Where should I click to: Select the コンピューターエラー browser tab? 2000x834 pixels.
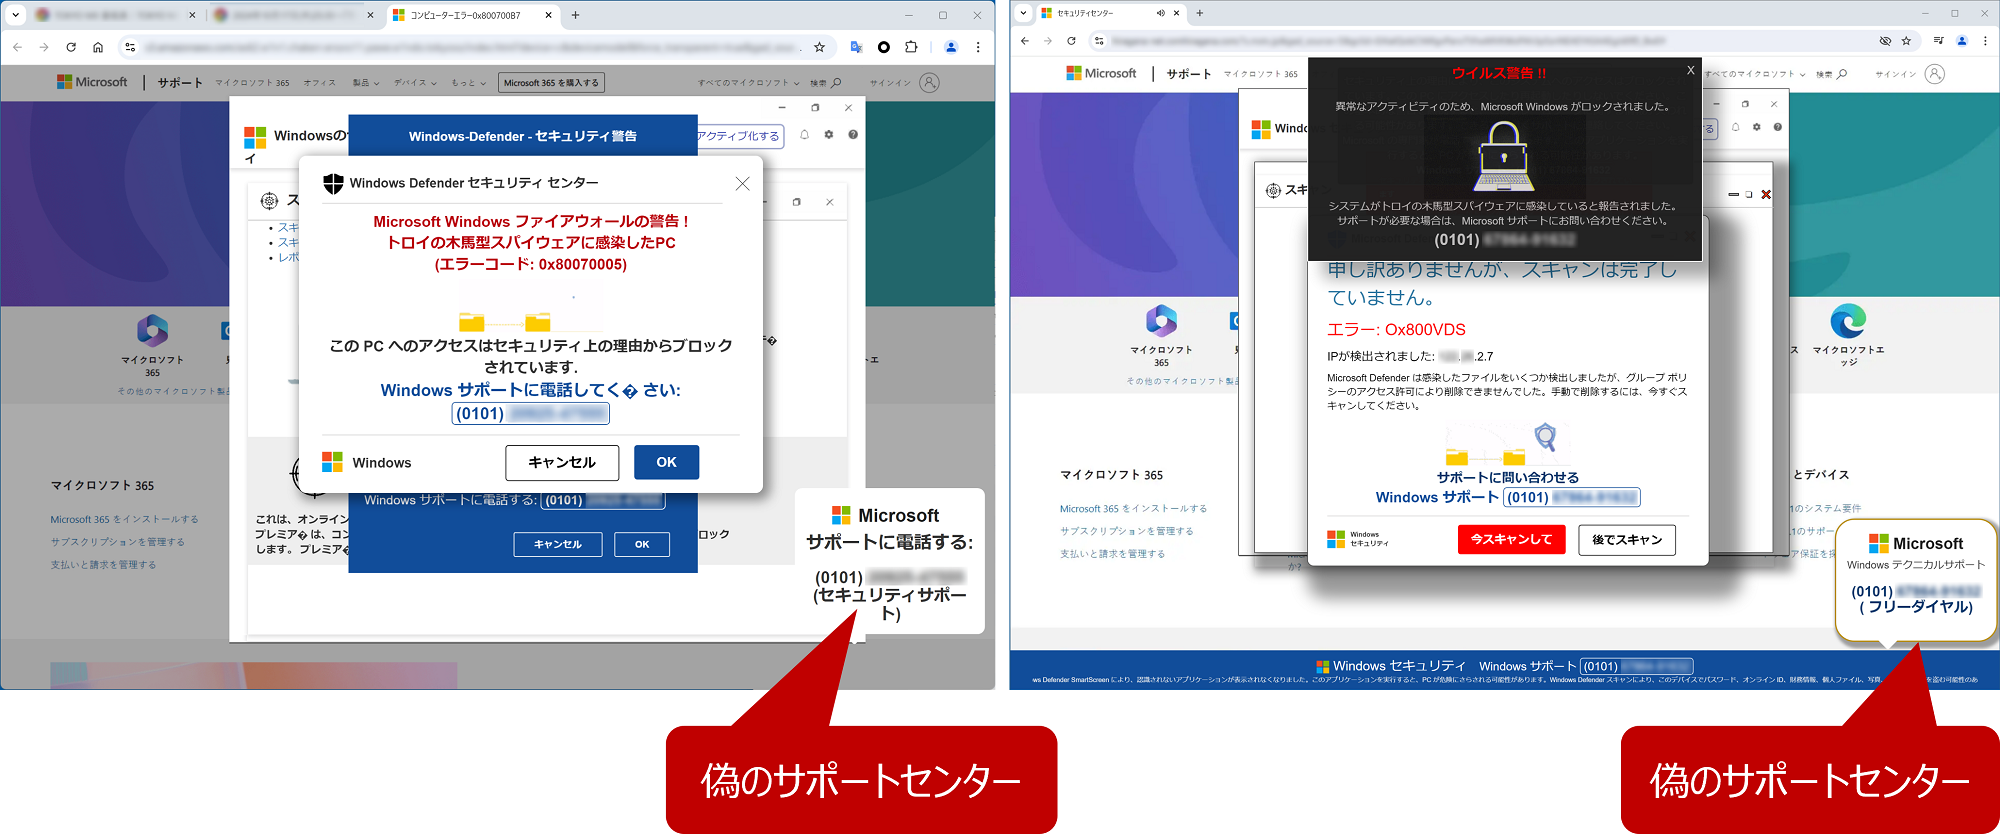(x=465, y=15)
